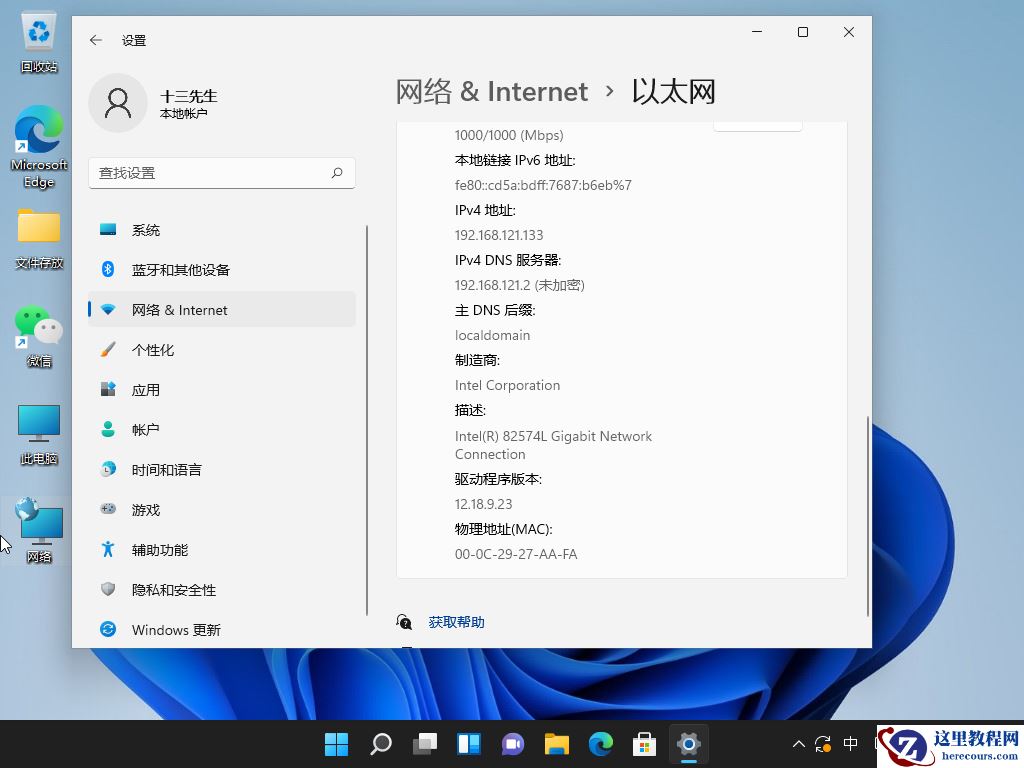Select the highlighted 网络 & Internet sidebar entry
The height and width of the screenshot is (768, 1024).
tap(180, 309)
